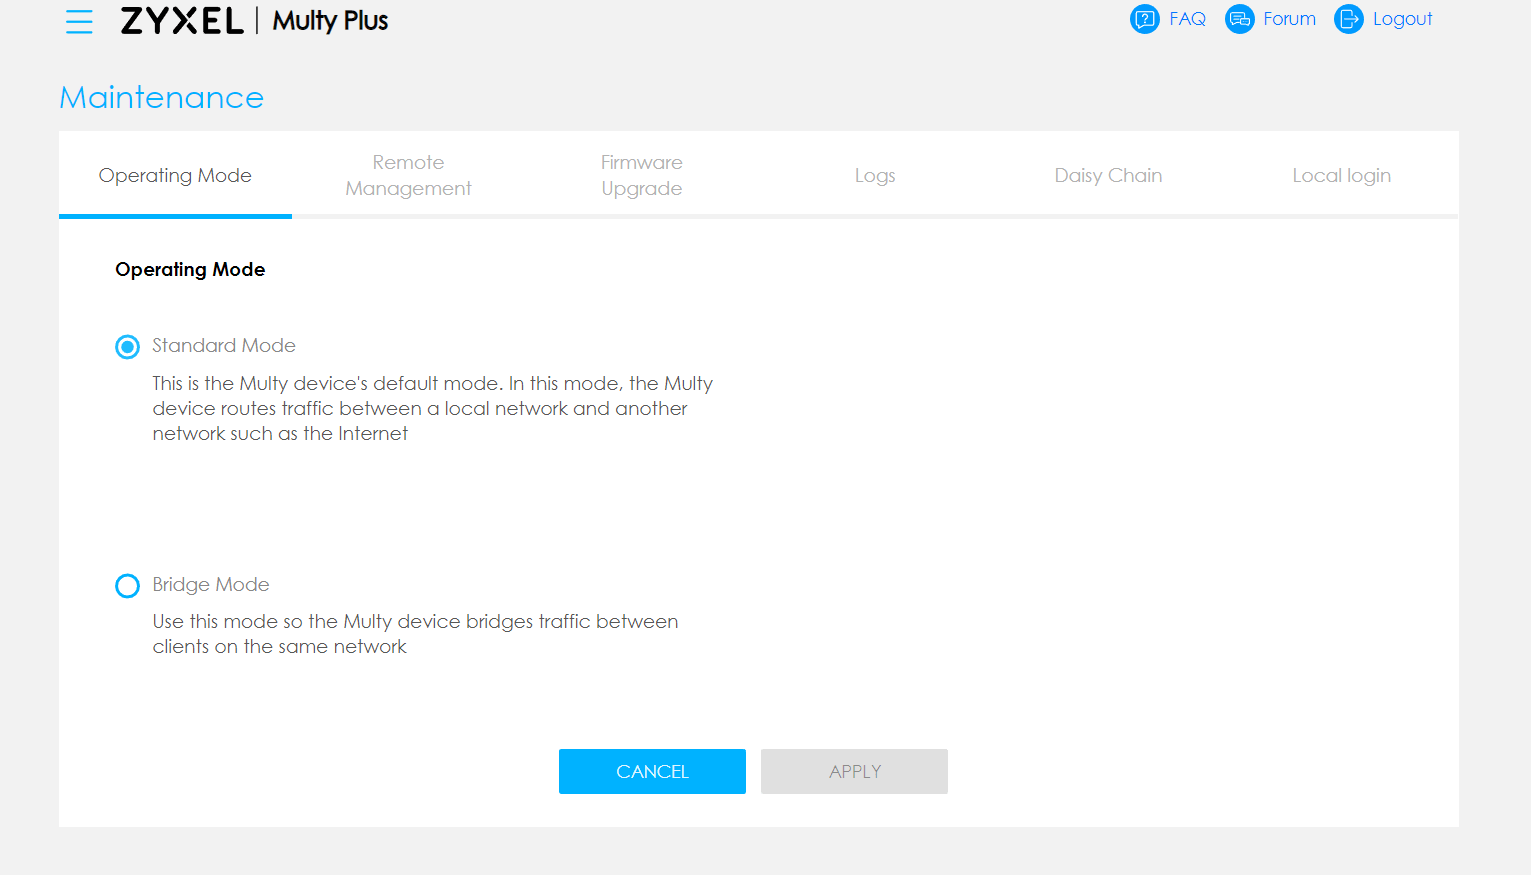The height and width of the screenshot is (875, 1531).
Task: Open the hamburger navigation menu
Action: [79, 21]
